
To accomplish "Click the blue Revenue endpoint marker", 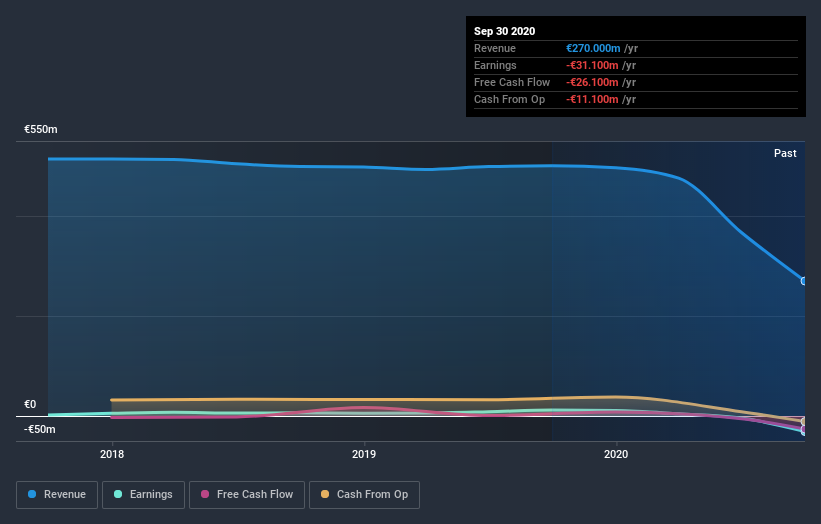I will pos(804,281).
